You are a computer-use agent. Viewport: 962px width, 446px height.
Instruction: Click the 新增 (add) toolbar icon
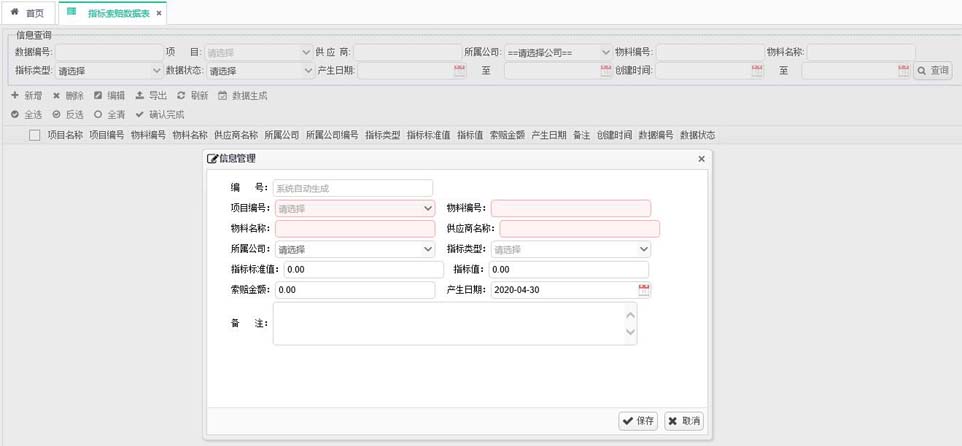(15, 96)
